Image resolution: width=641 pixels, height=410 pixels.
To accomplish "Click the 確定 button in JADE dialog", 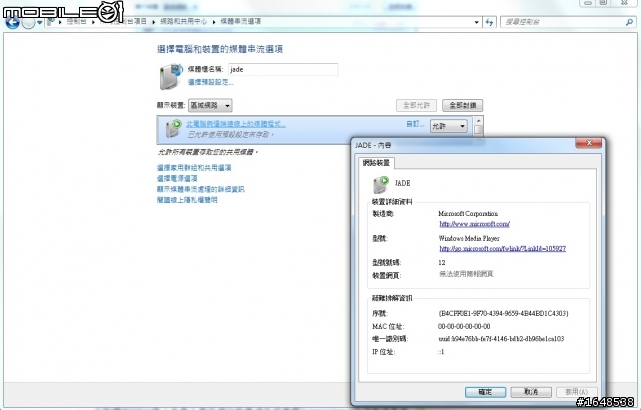I will click(485, 392).
